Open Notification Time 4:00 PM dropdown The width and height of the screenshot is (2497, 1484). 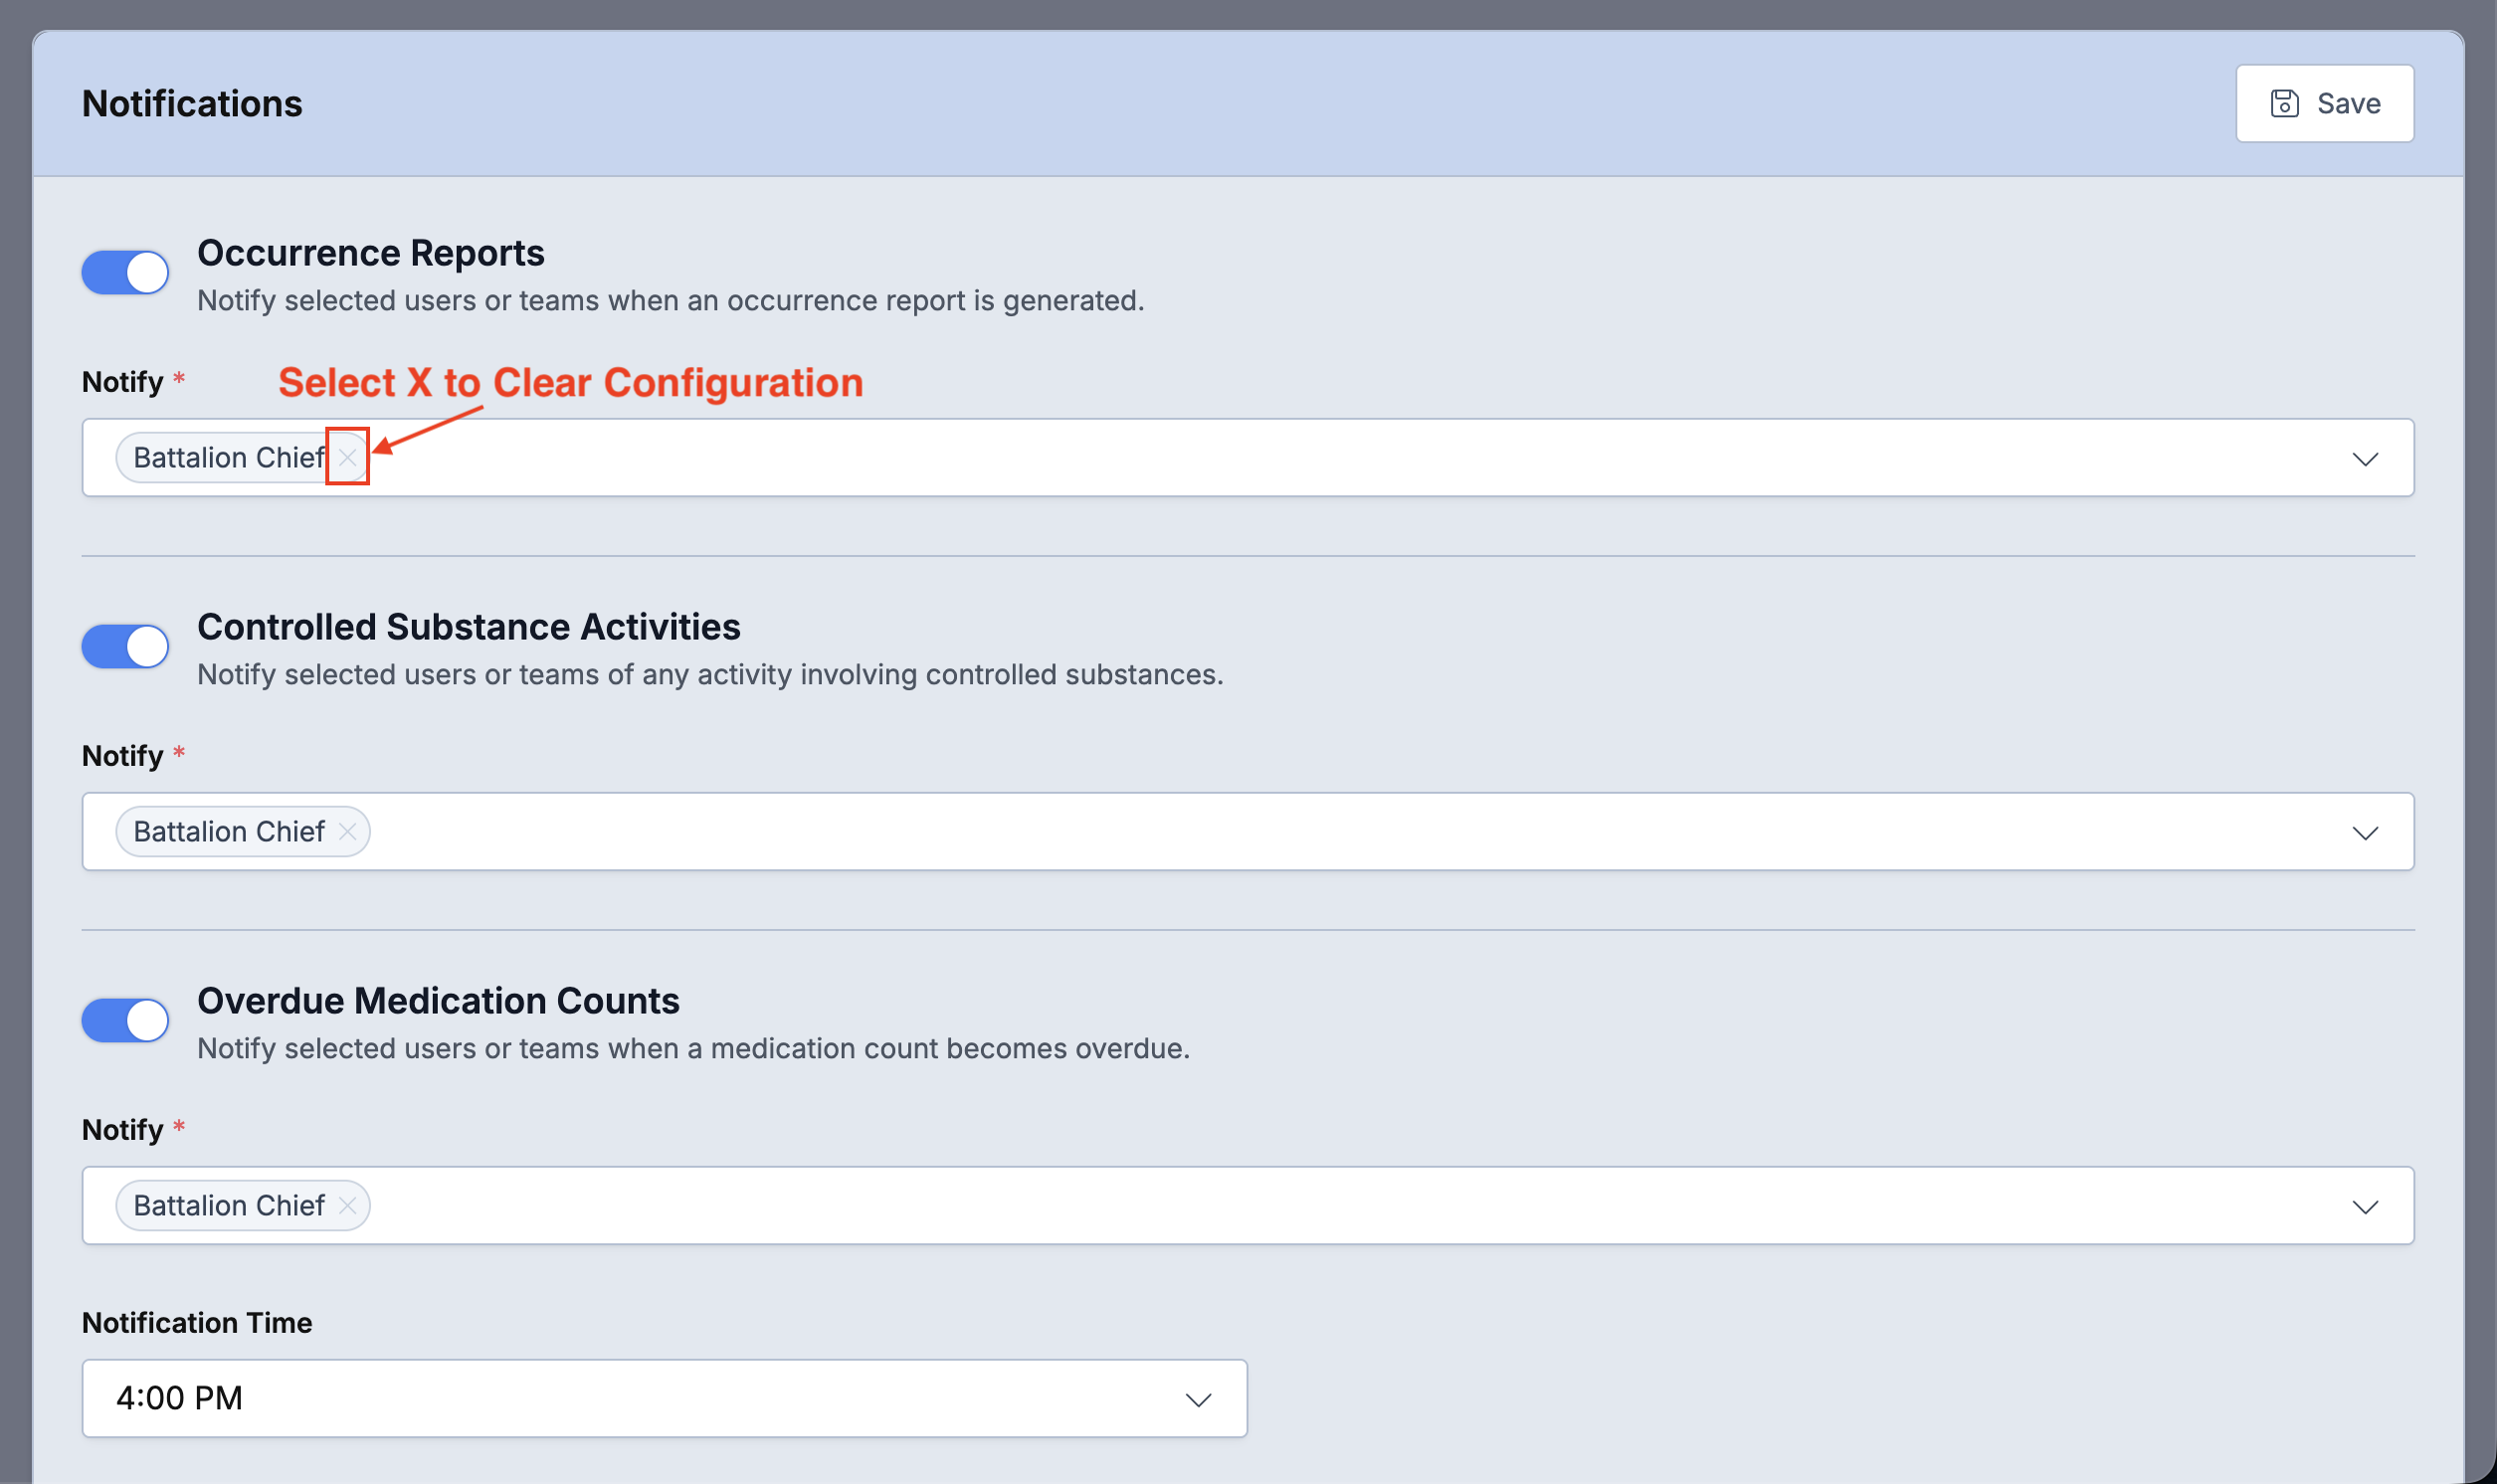tap(664, 1398)
